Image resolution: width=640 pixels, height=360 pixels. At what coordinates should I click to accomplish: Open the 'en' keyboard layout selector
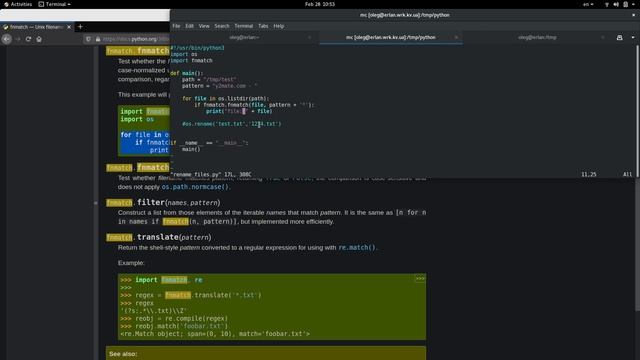click(588, 4)
